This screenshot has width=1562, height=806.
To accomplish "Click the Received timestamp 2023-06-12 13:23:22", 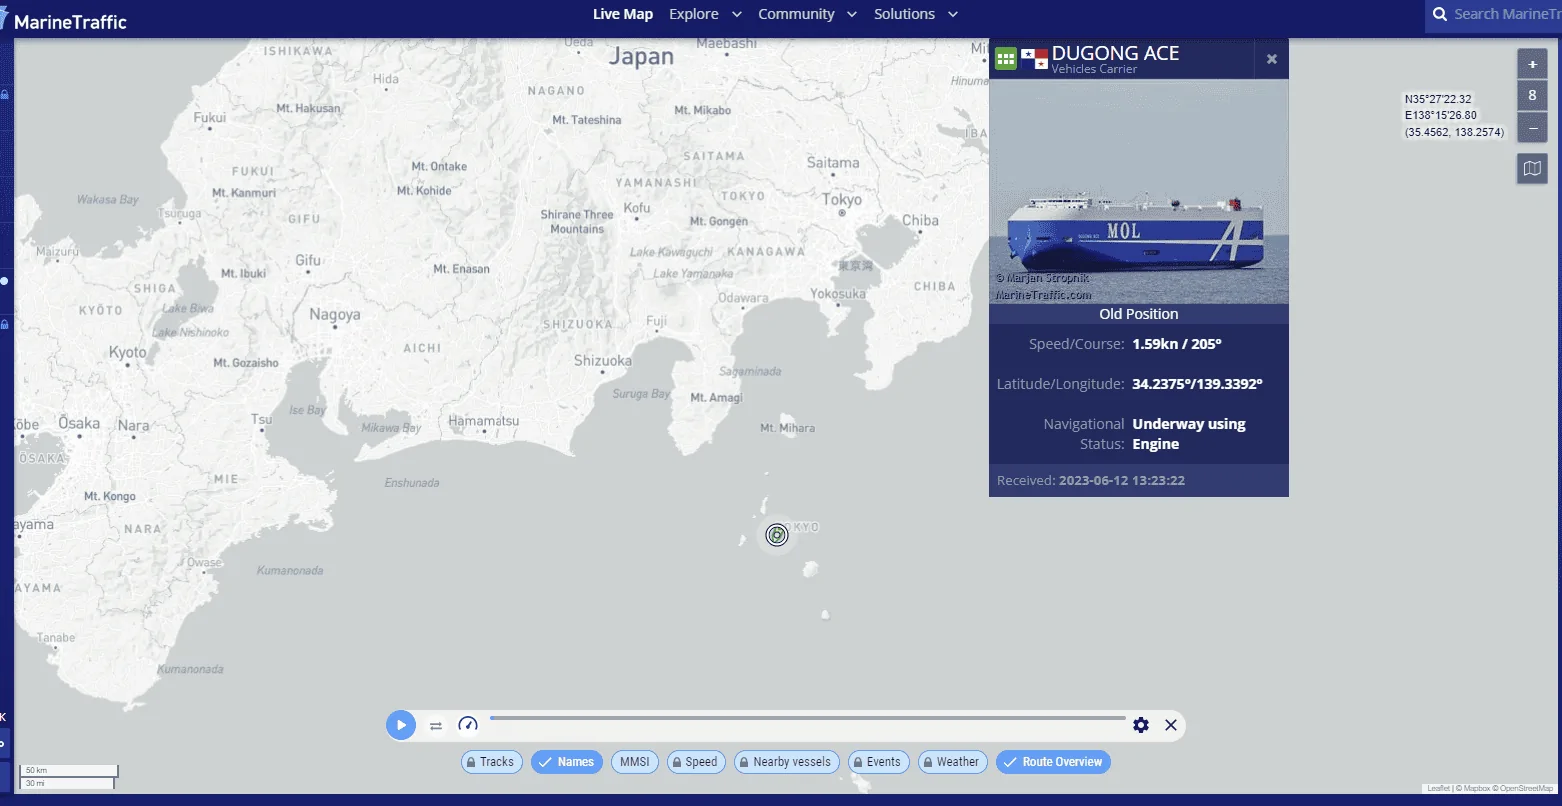I will coord(1121,481).
